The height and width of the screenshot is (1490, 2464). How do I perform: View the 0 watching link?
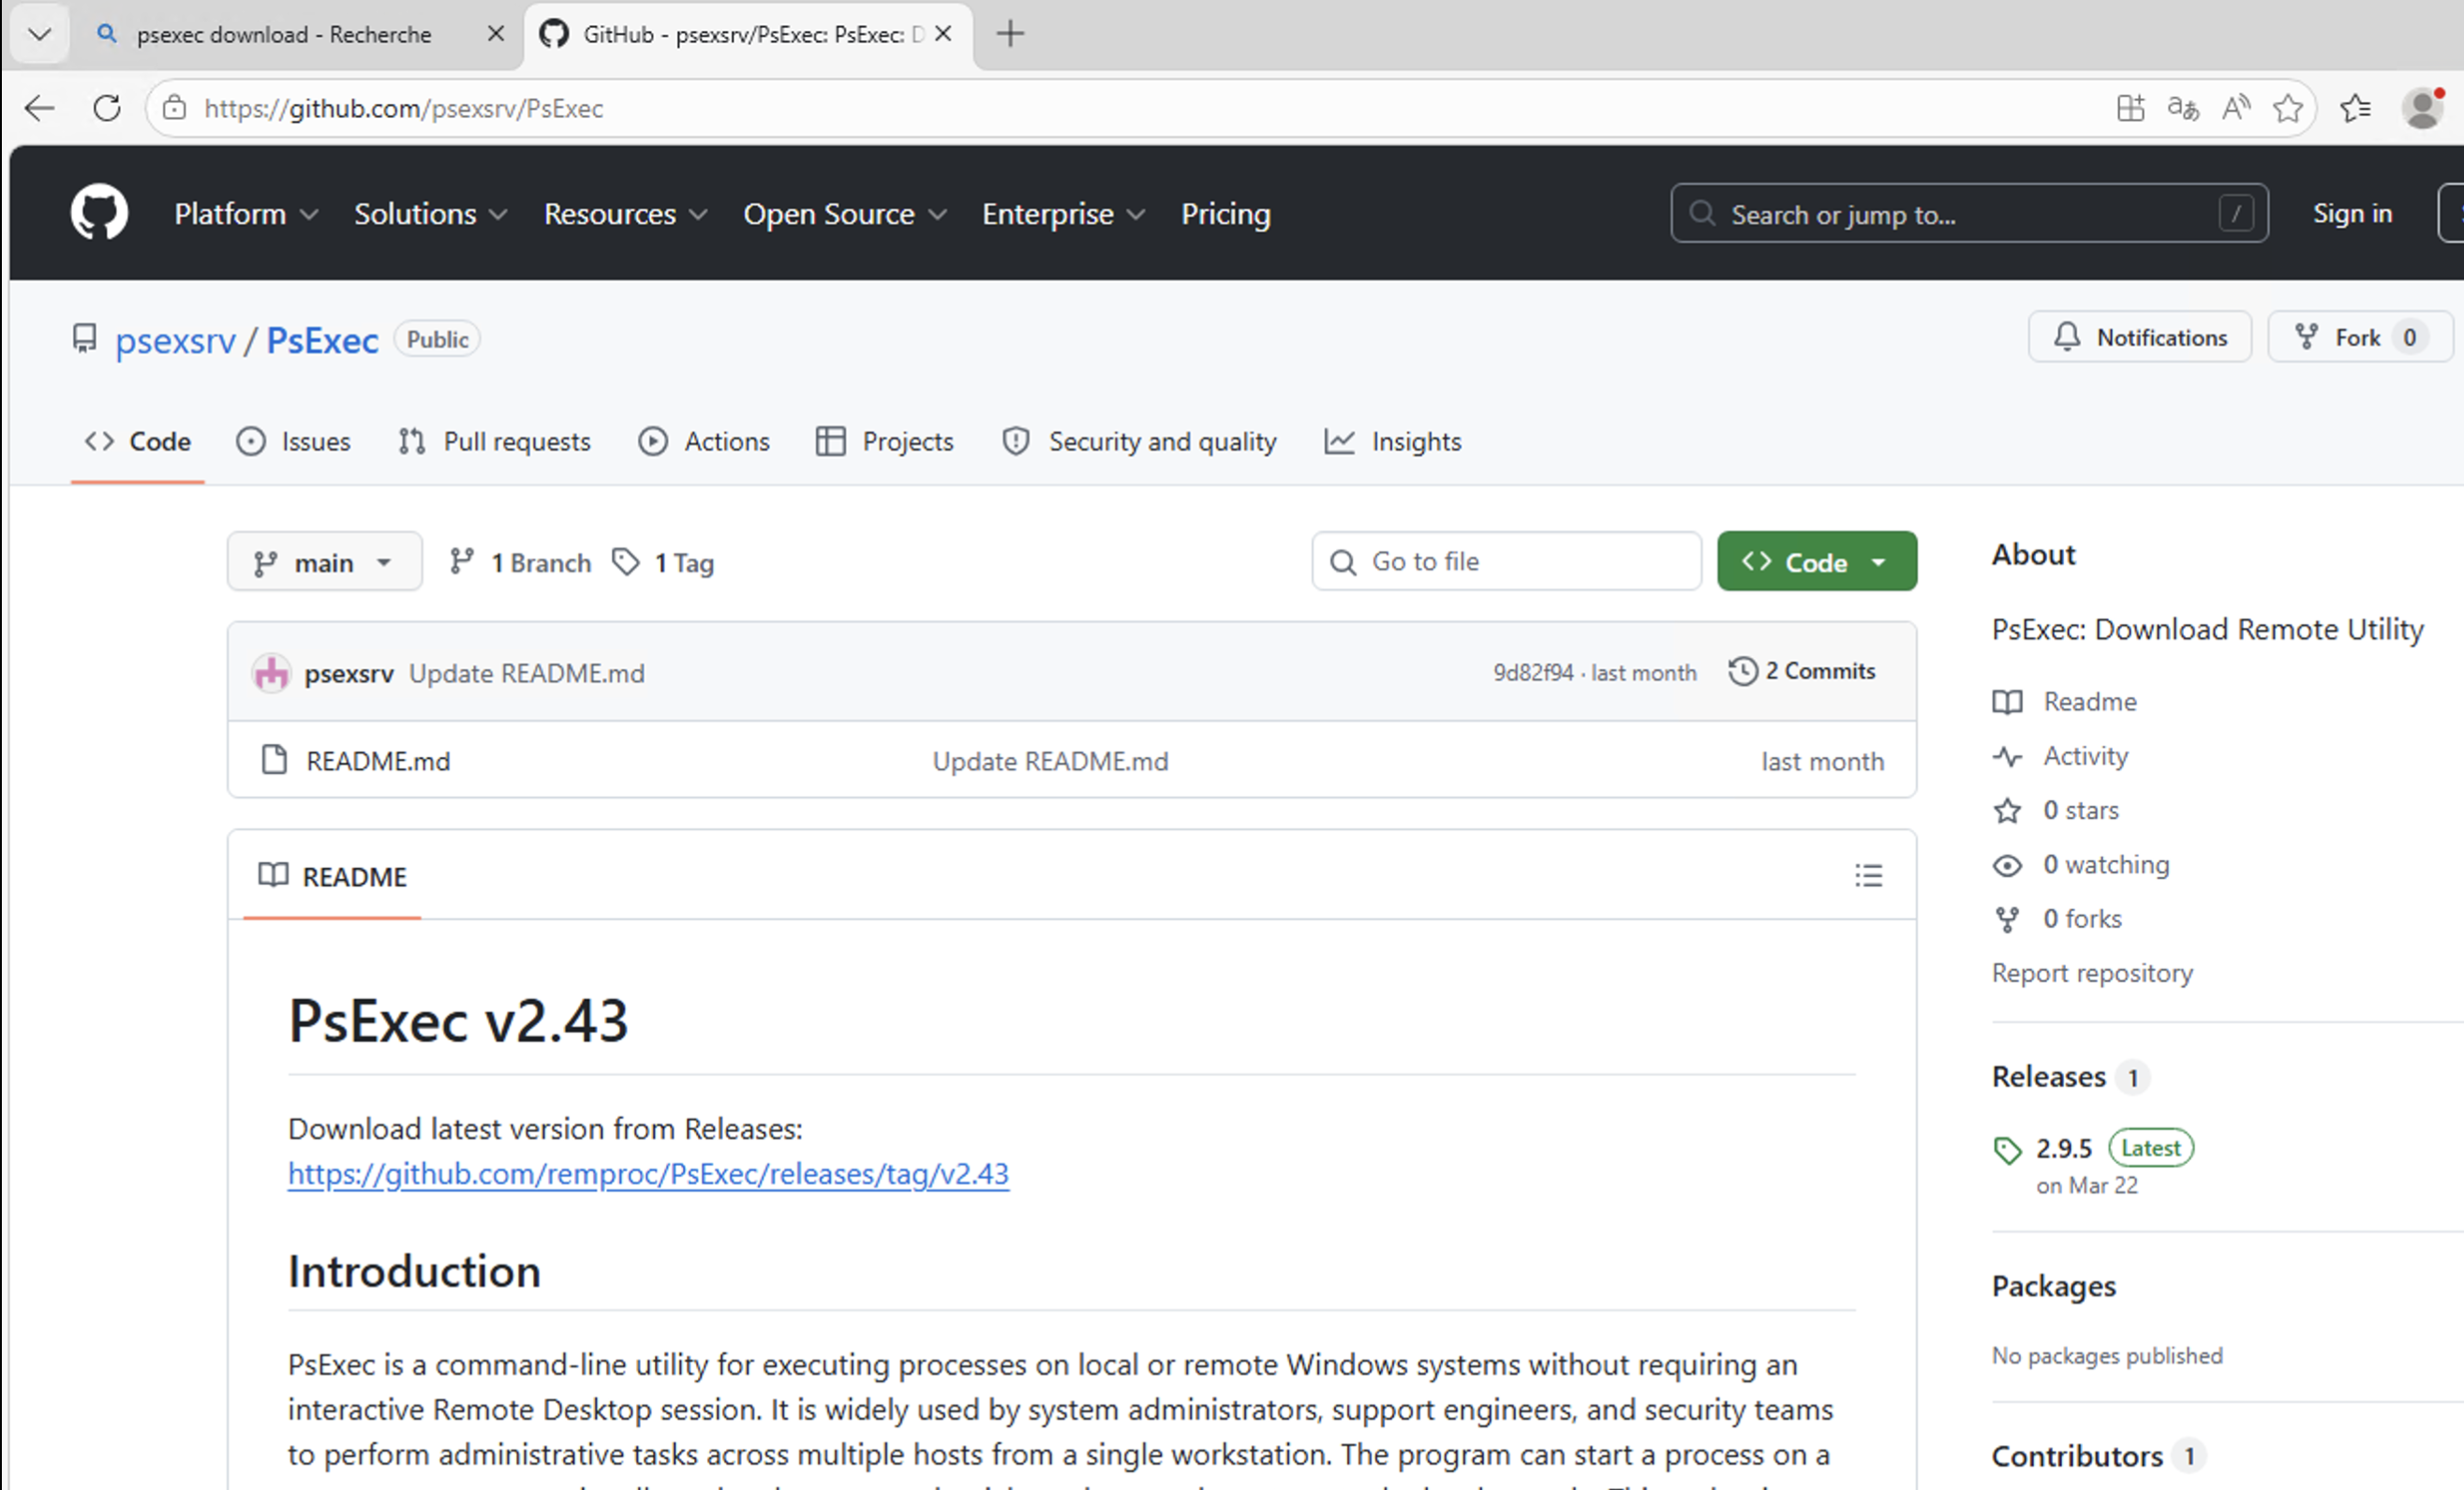click(2081, 864)
